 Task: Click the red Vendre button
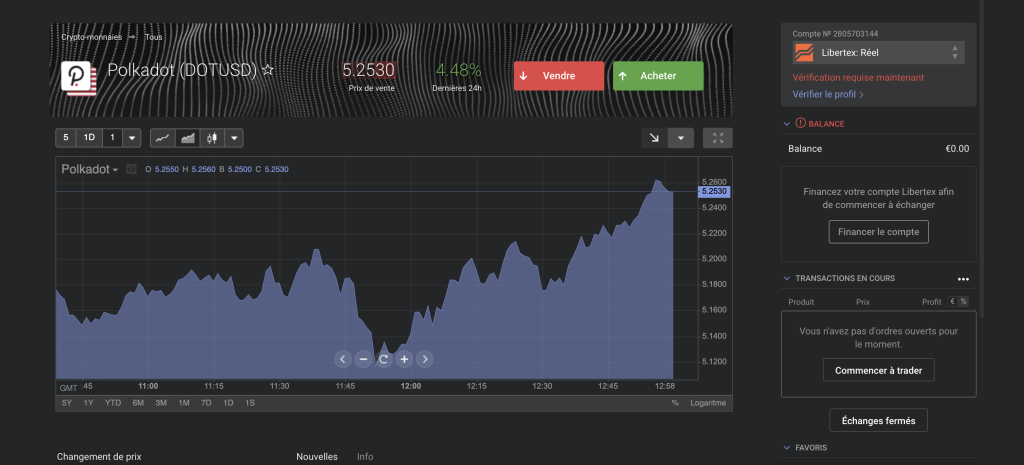pyautogui.click(x=559, y=76)
